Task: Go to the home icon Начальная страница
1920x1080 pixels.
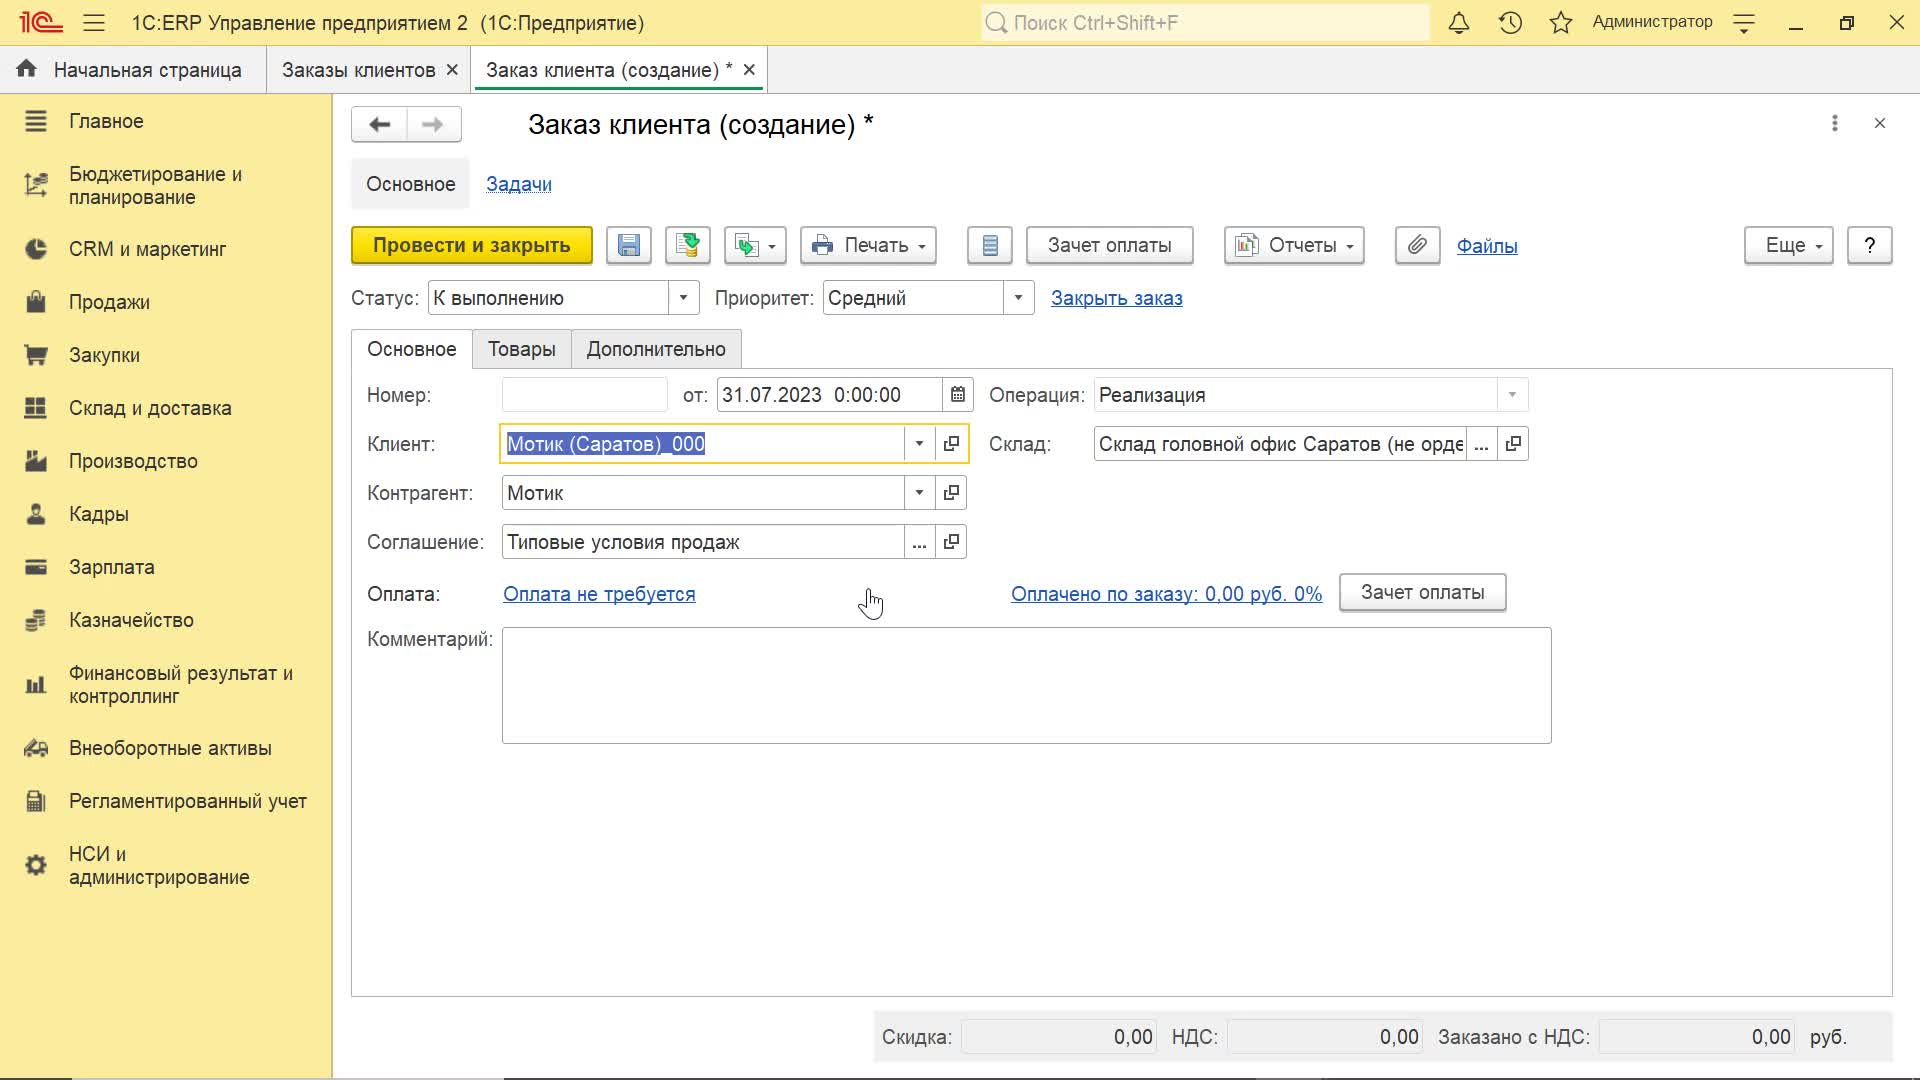Action: click(27, 69)
